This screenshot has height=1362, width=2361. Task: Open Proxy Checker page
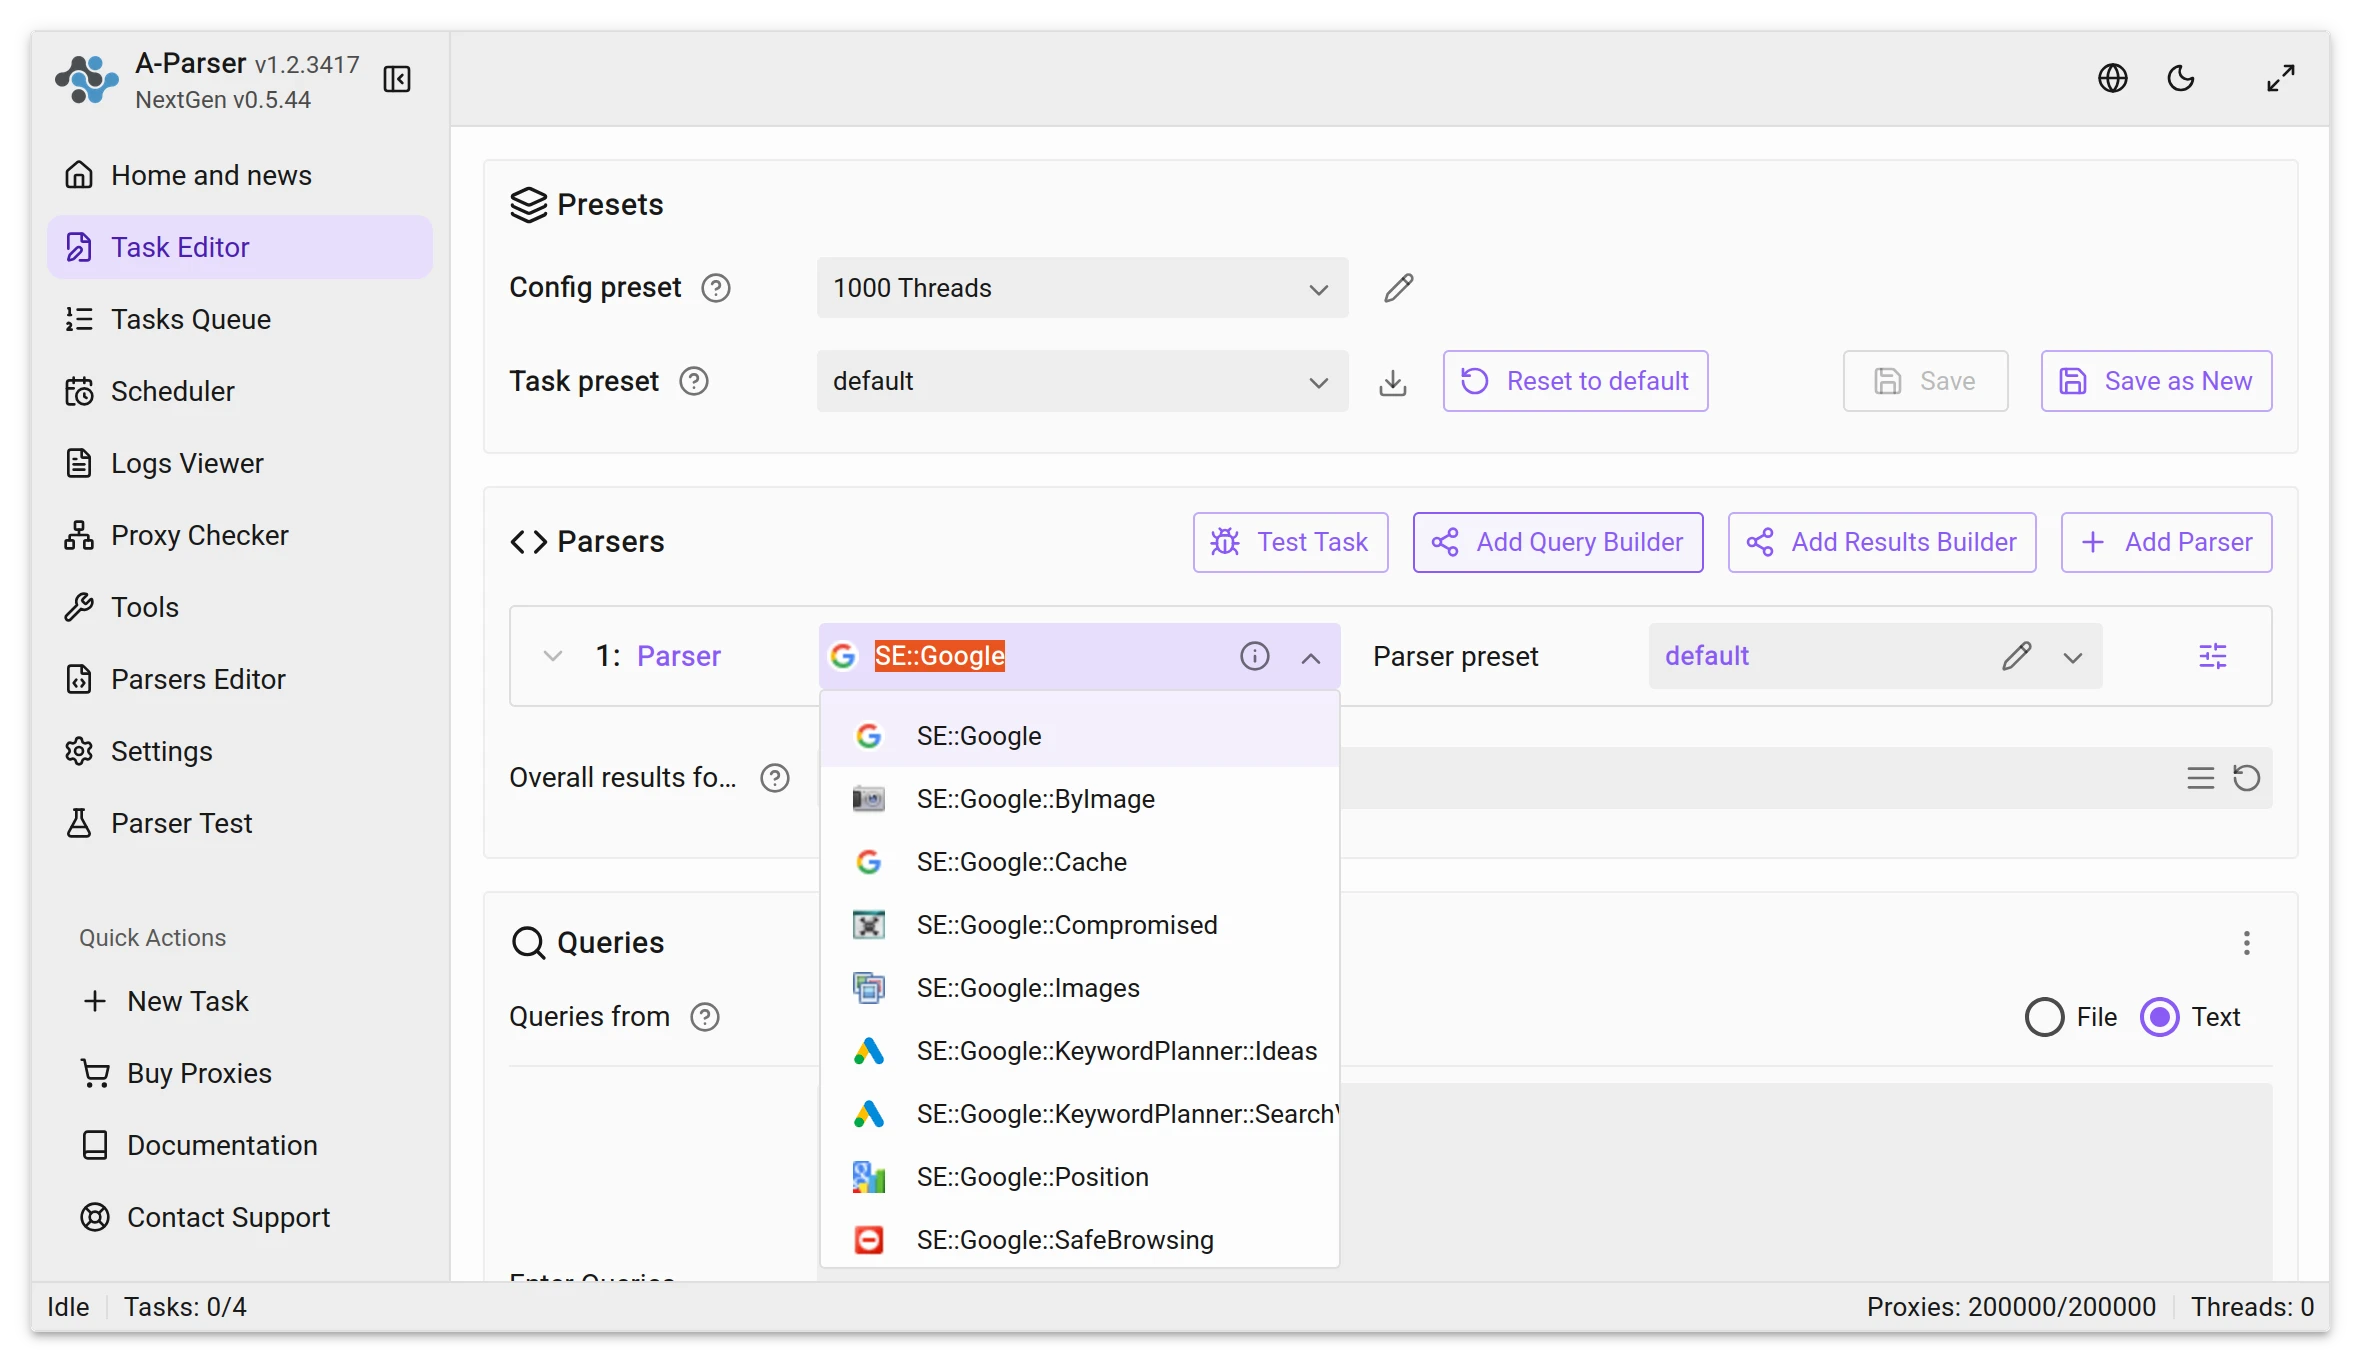240,535
